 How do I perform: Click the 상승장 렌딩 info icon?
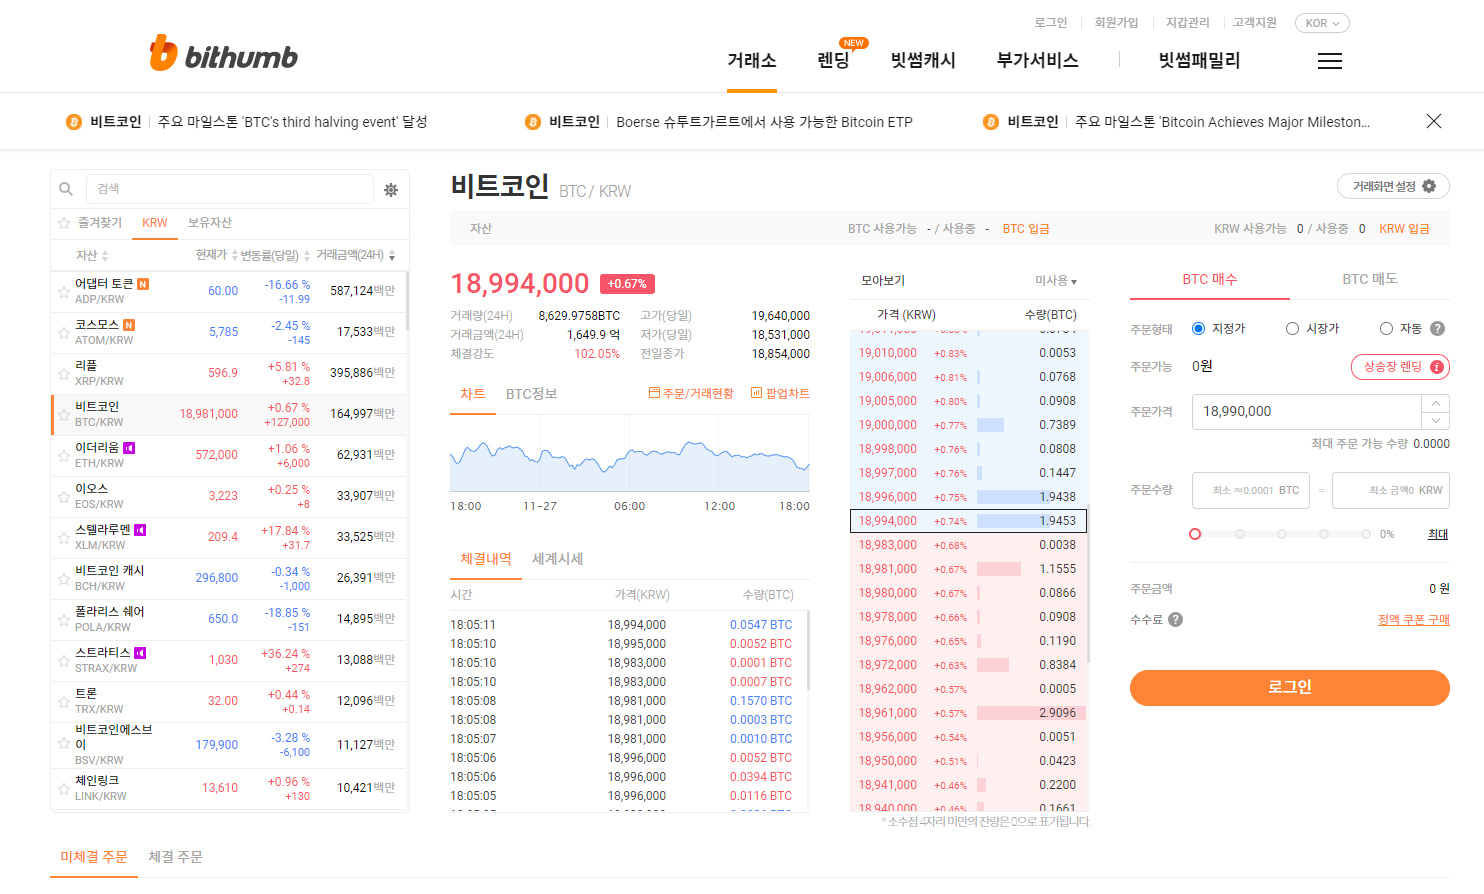tap(1437, 367)
